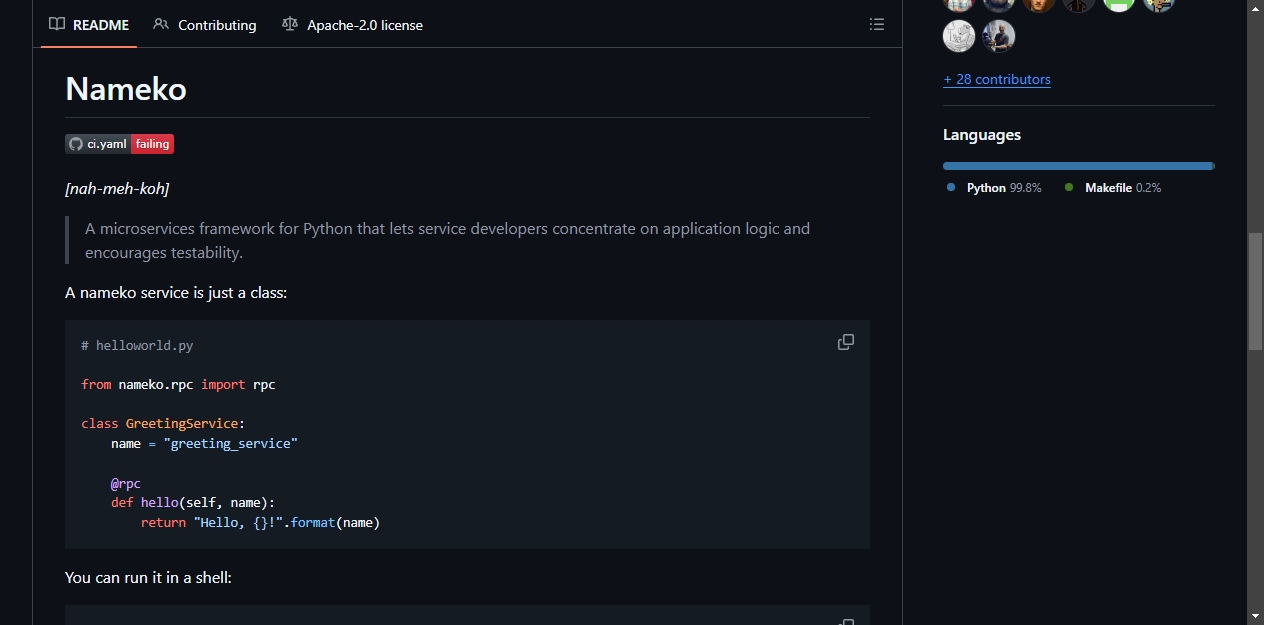The height and width of the screenshot is (625, 1264).
Task: Click the "[nah-meh-koh]" pronunciation text
Action: coord(117,188)
